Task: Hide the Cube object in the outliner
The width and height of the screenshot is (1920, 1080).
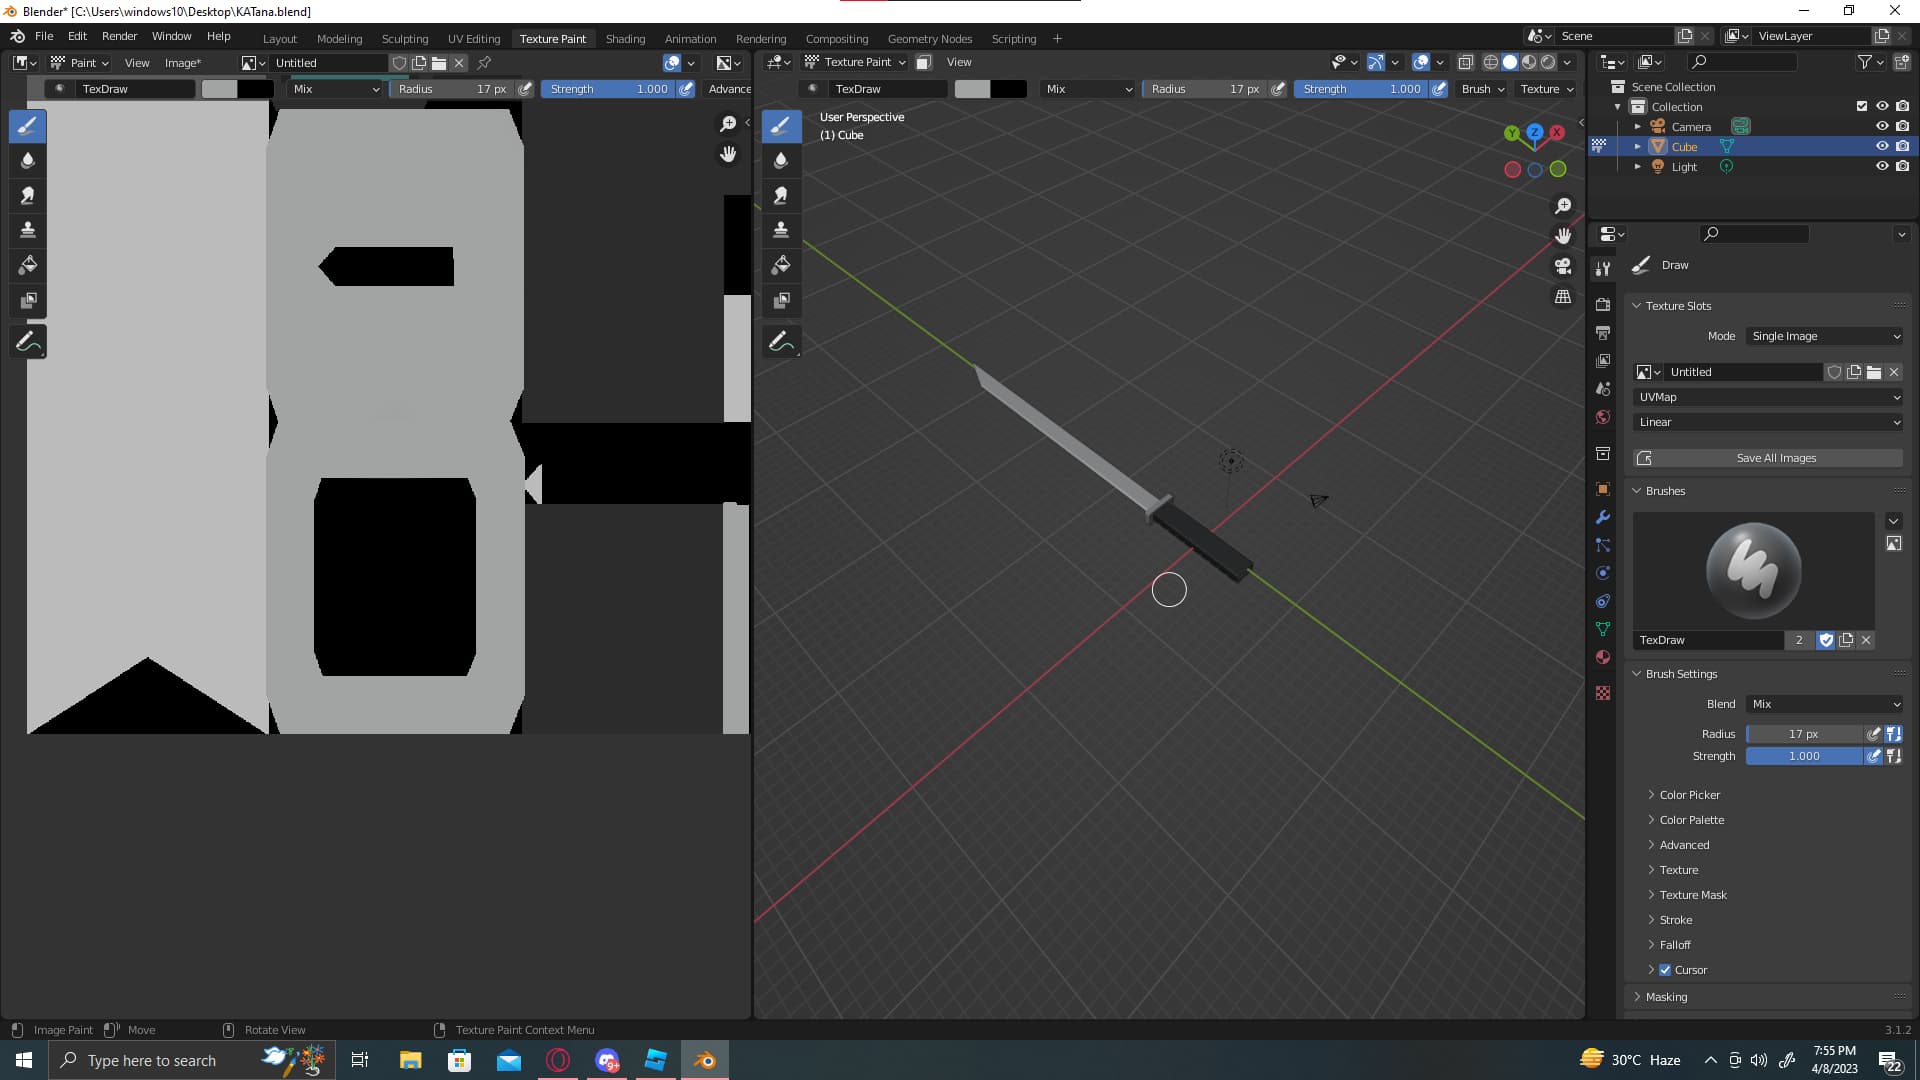Action: [x=1882, y=147]
